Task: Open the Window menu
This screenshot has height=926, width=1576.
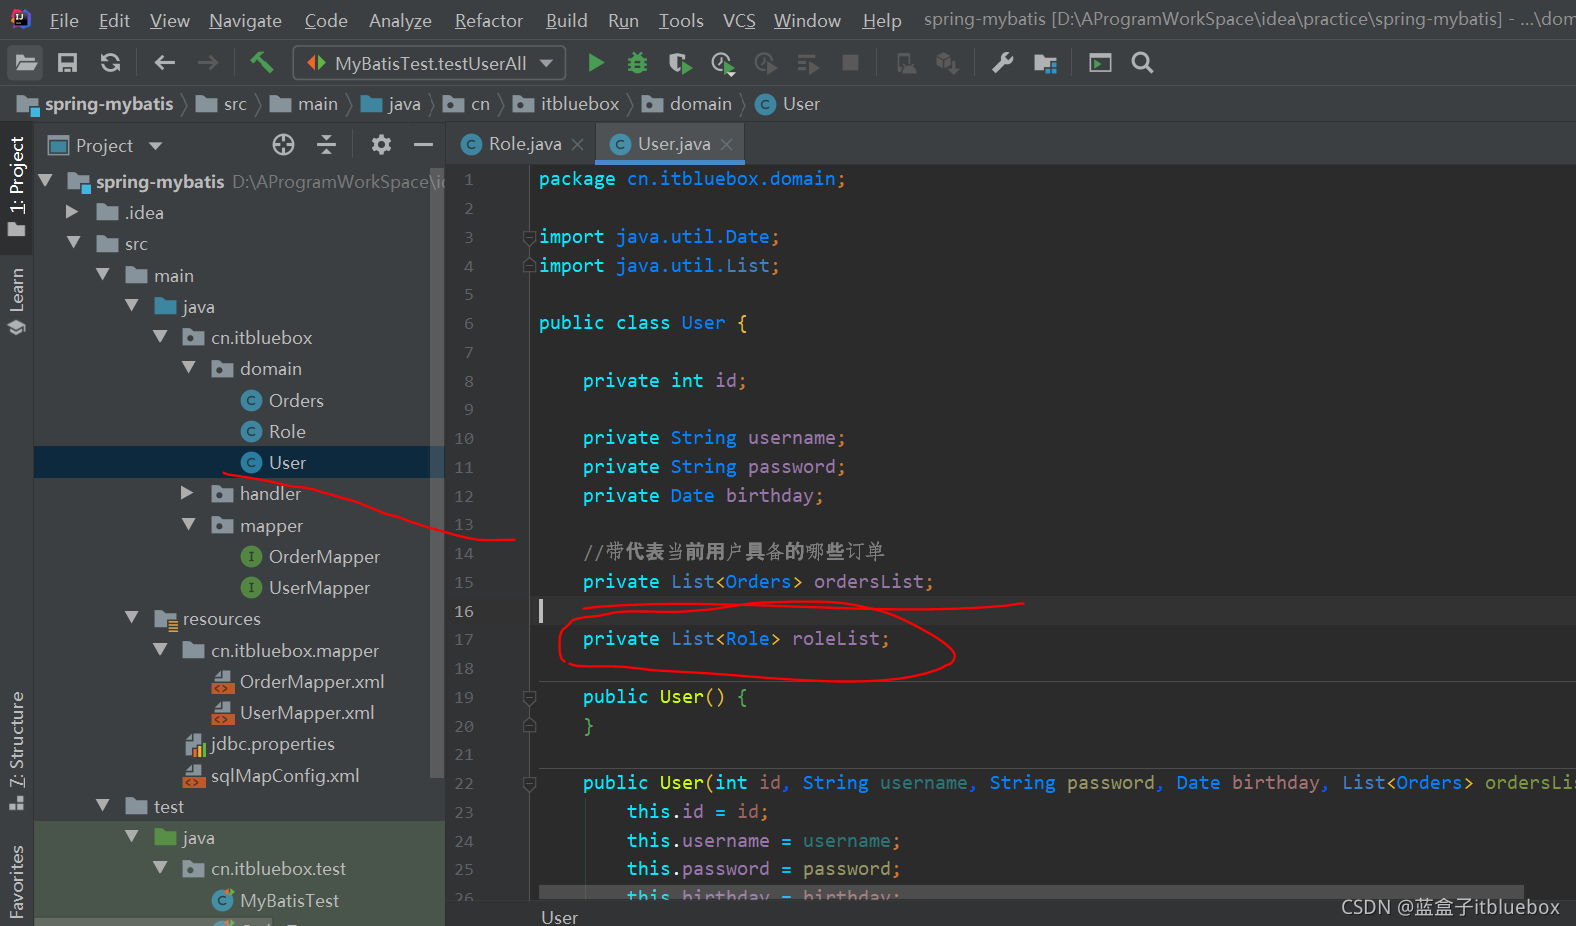Action: [x=807, y=20]
